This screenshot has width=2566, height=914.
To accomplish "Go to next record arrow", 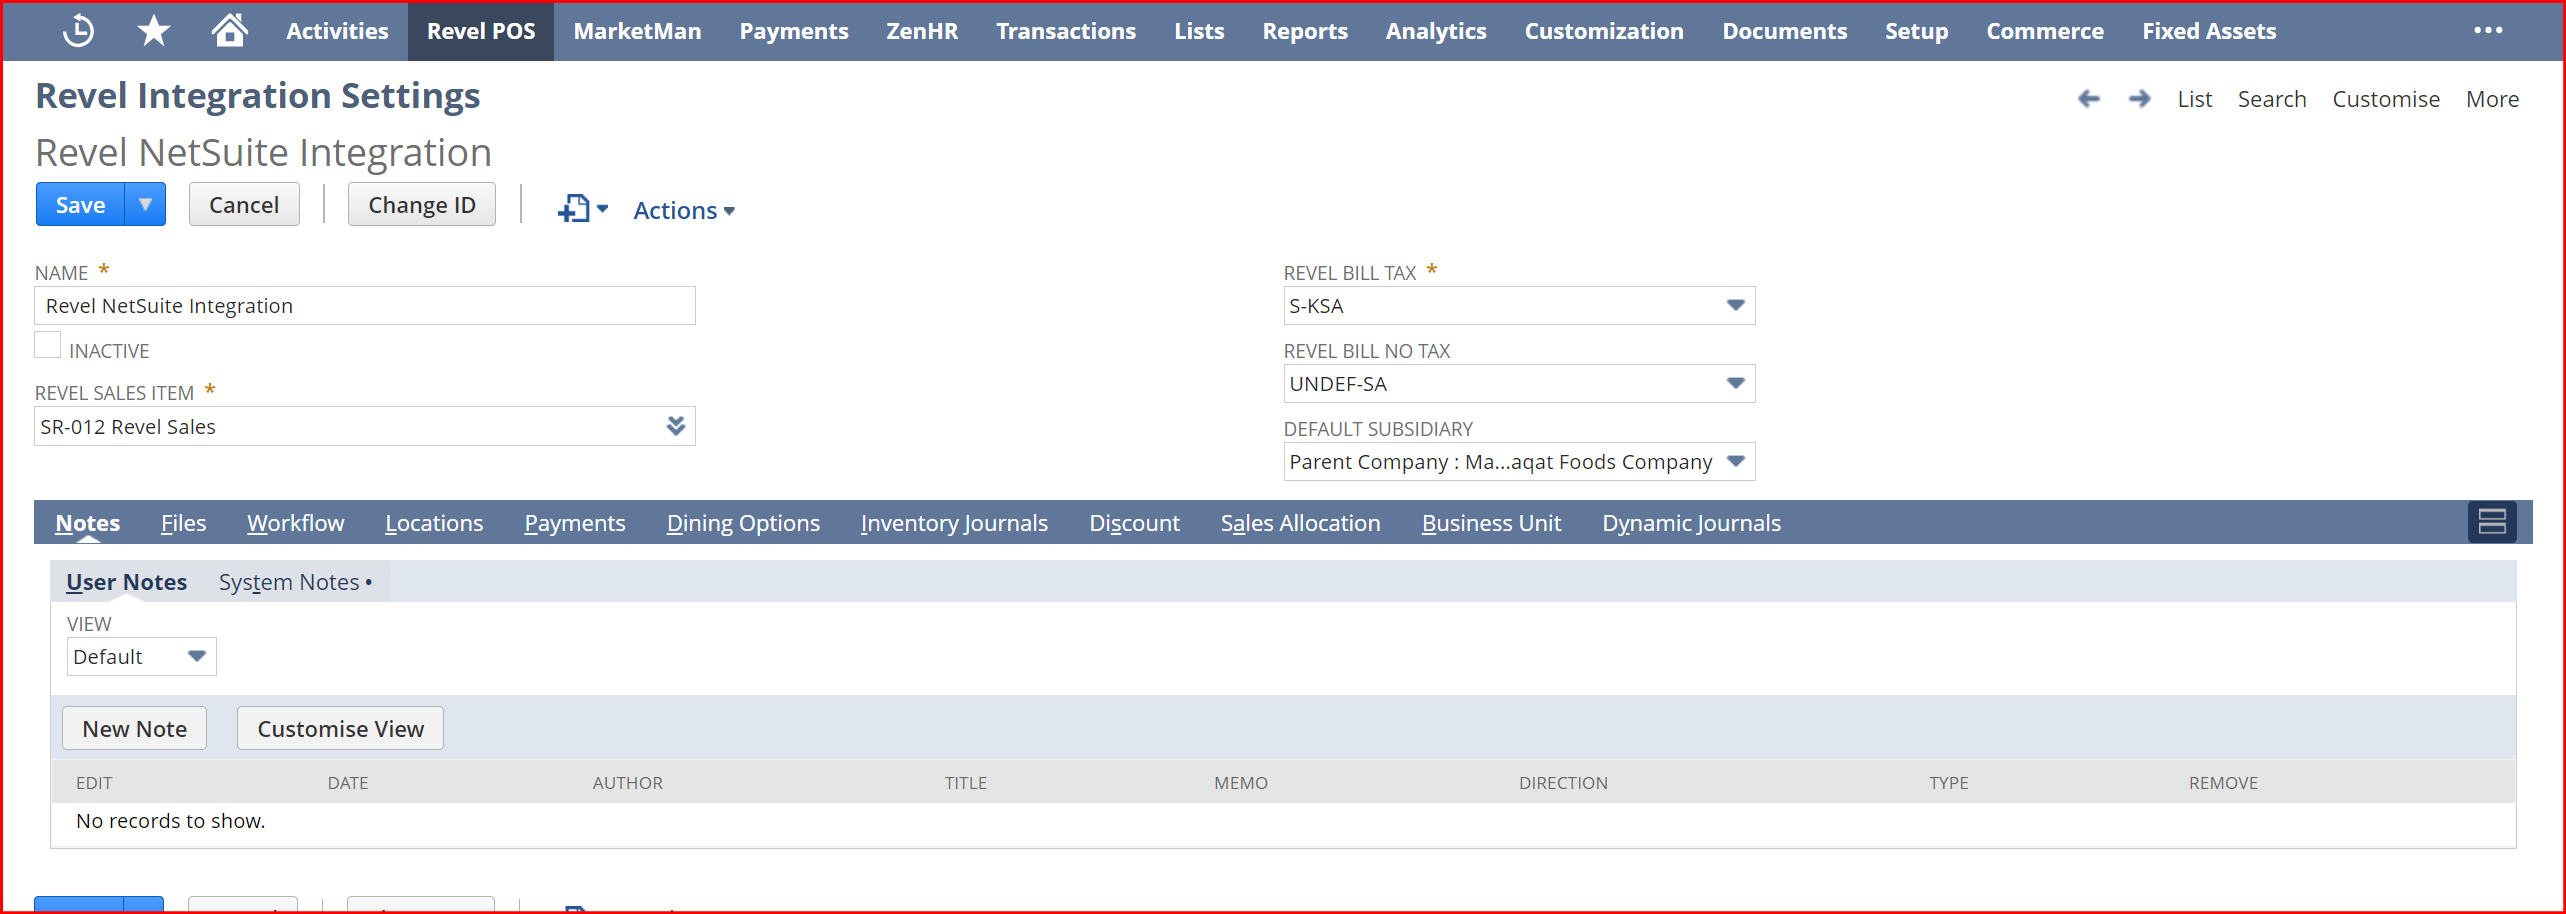I will coord(2139,99).
